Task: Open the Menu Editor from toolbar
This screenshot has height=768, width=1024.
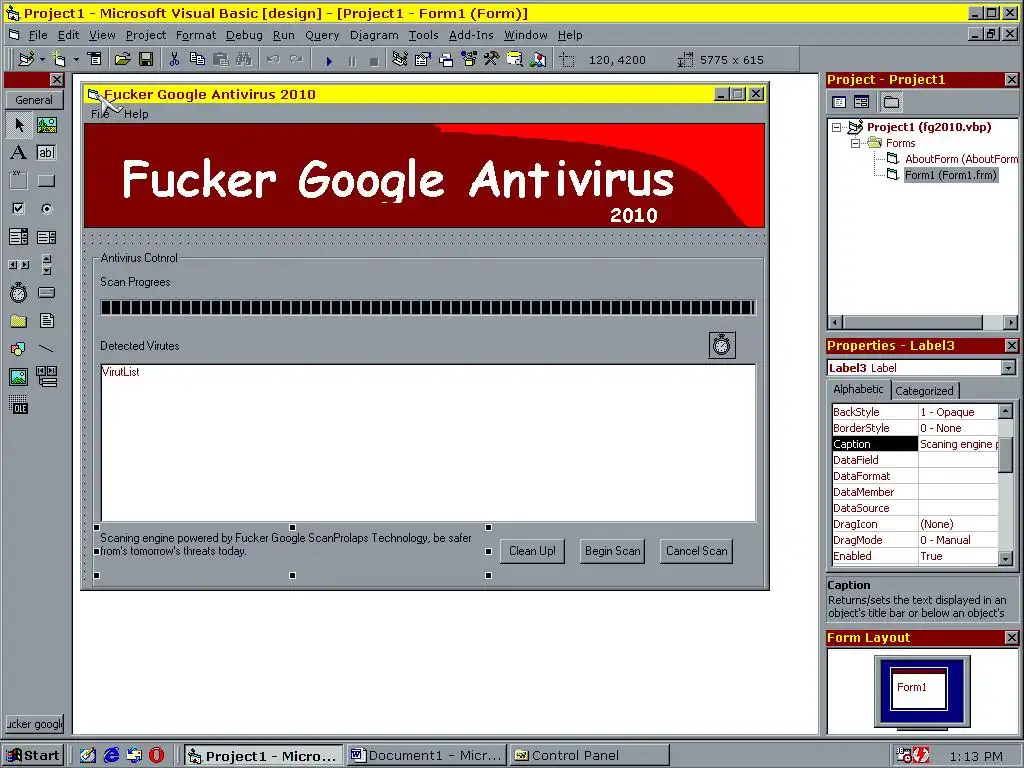Action: pos(95,59)
